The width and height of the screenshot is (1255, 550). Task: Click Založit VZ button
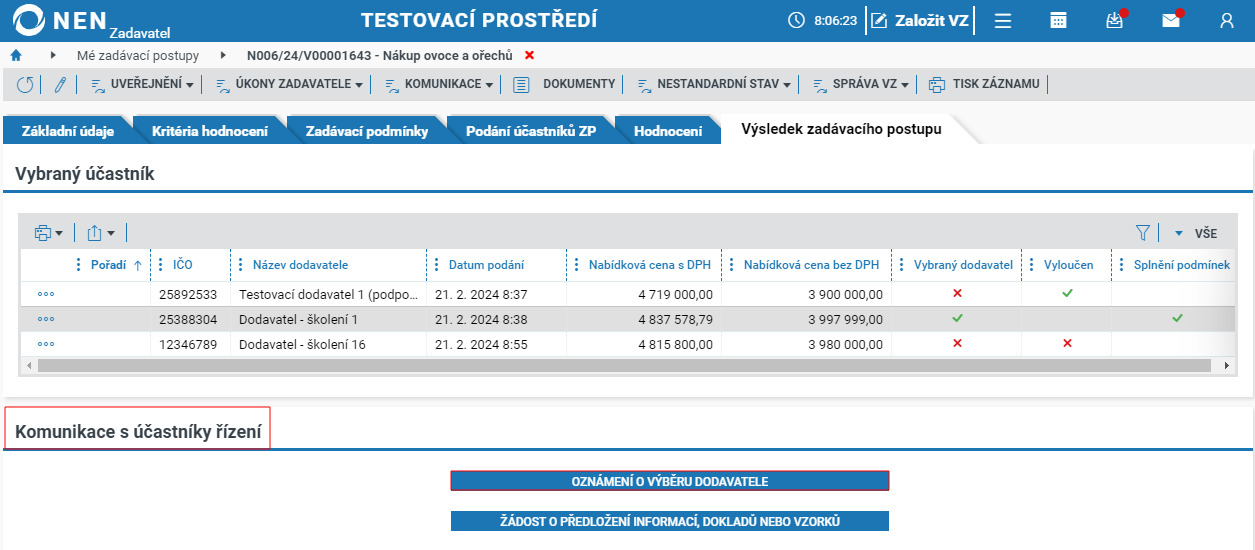click(919, 20)
